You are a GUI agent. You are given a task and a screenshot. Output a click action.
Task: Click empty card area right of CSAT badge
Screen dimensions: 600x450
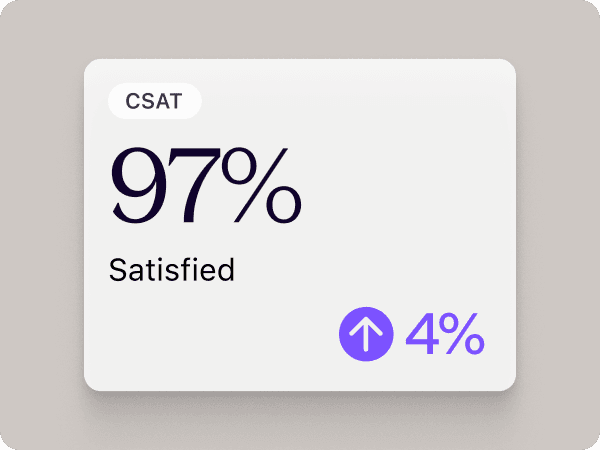click(x=360, y=101)
